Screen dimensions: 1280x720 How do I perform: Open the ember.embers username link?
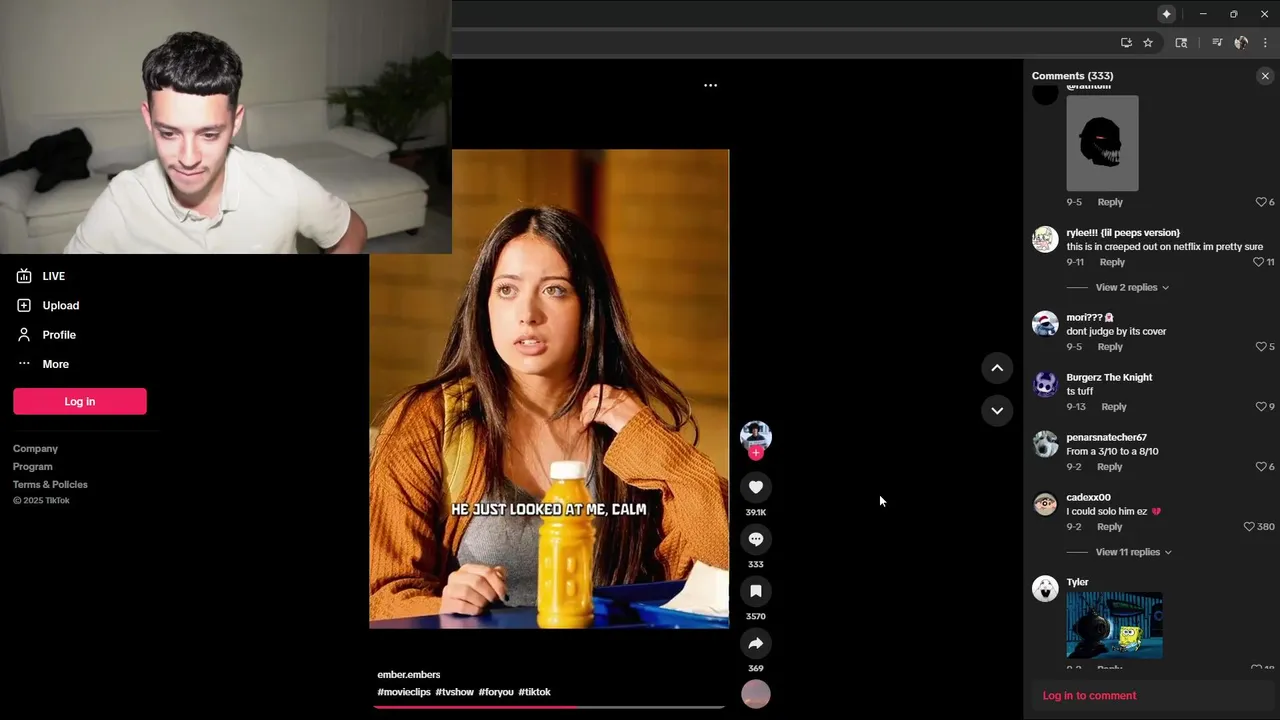pyautogui.click(x=408, y=675)
